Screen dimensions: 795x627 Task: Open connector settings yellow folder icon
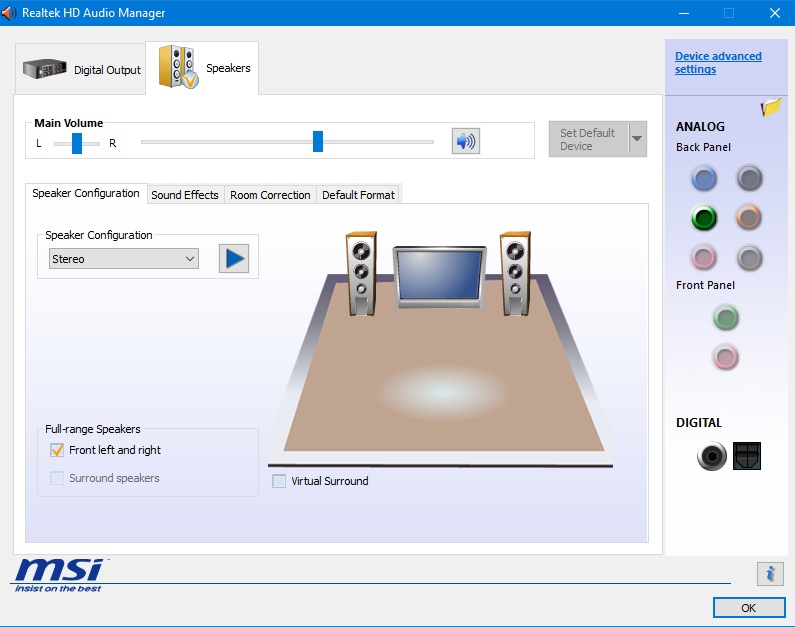(x=771, y=107)
